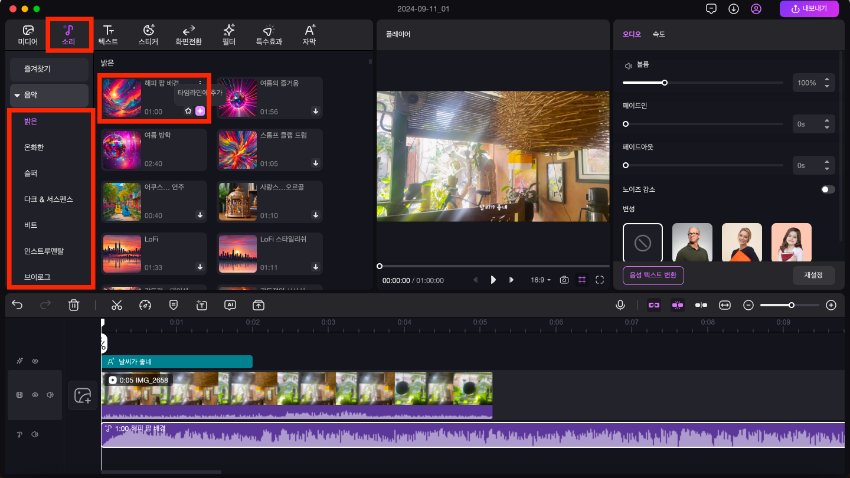Mute the video track speaker icon

(49, 395)
